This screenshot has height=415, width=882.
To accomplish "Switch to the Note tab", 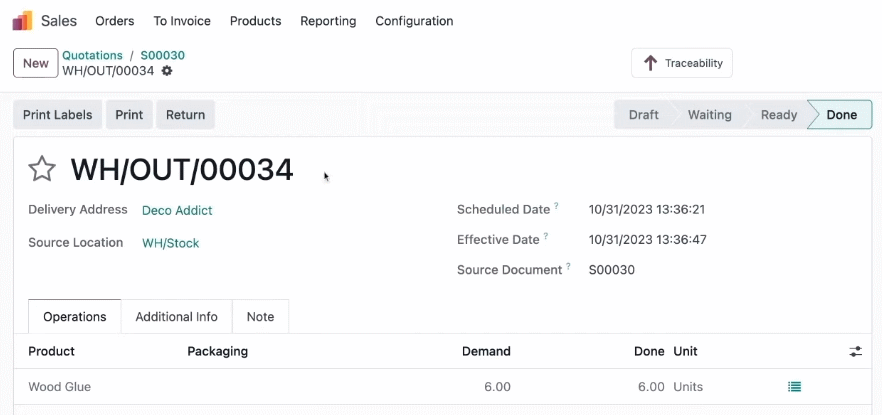I will (x=260, y=317).
